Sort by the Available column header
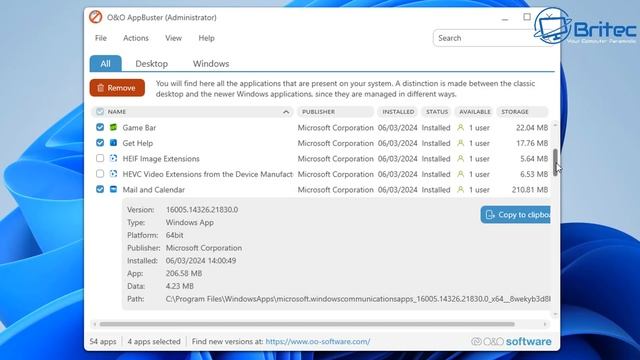 (475, 112)
